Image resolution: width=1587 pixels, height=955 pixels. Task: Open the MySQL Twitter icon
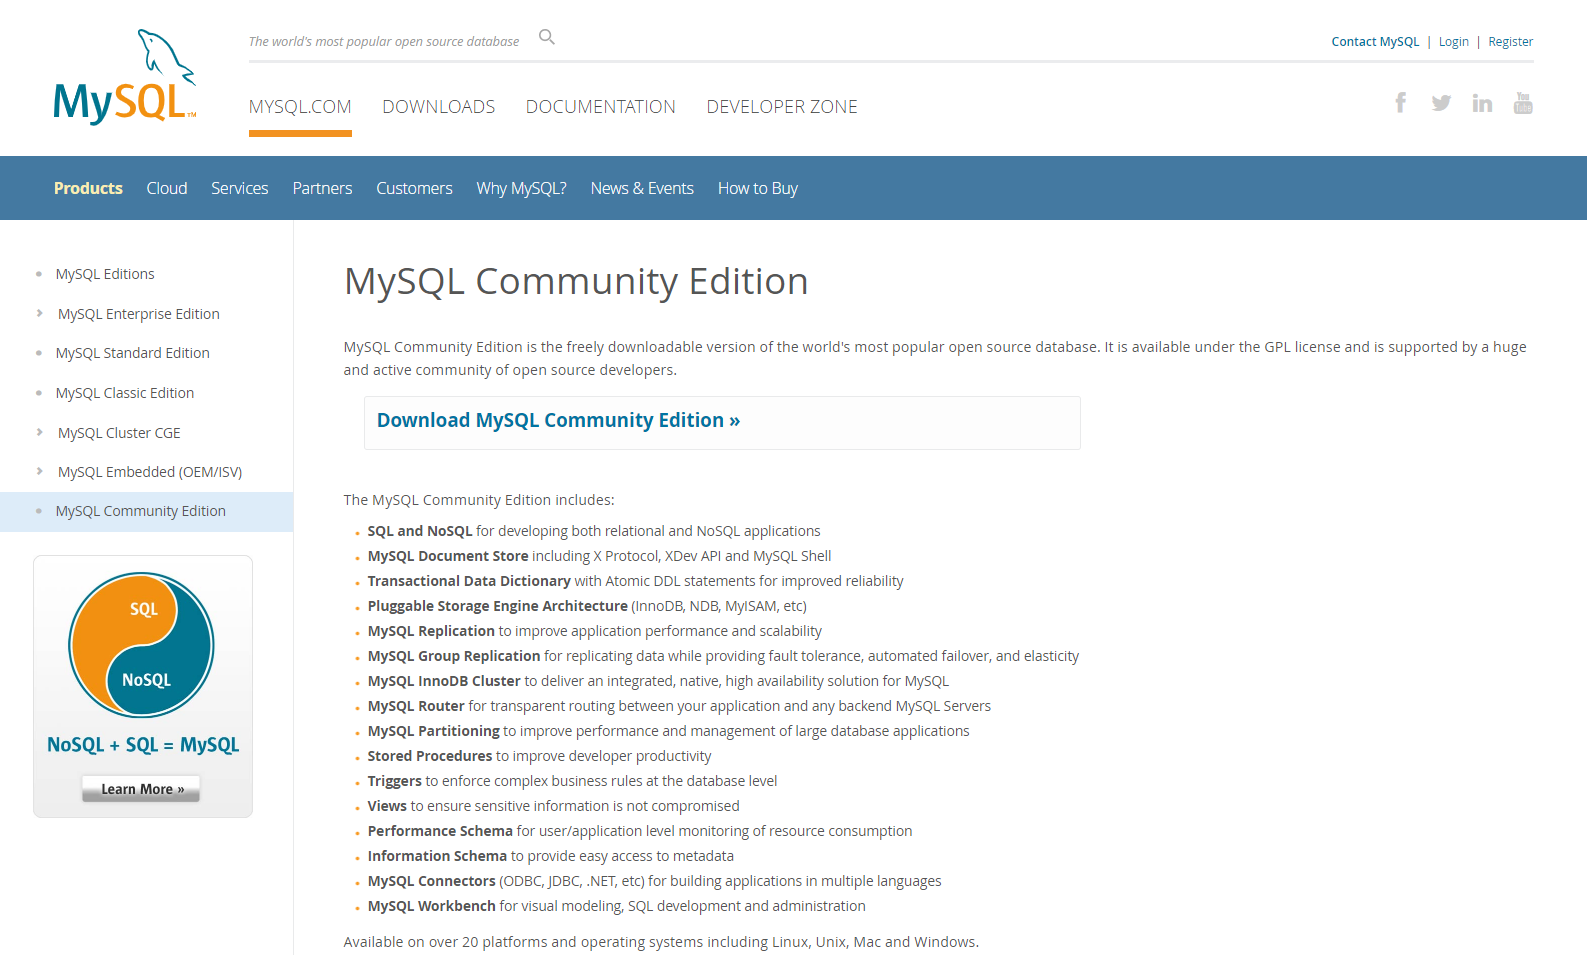click(1441, 103)
